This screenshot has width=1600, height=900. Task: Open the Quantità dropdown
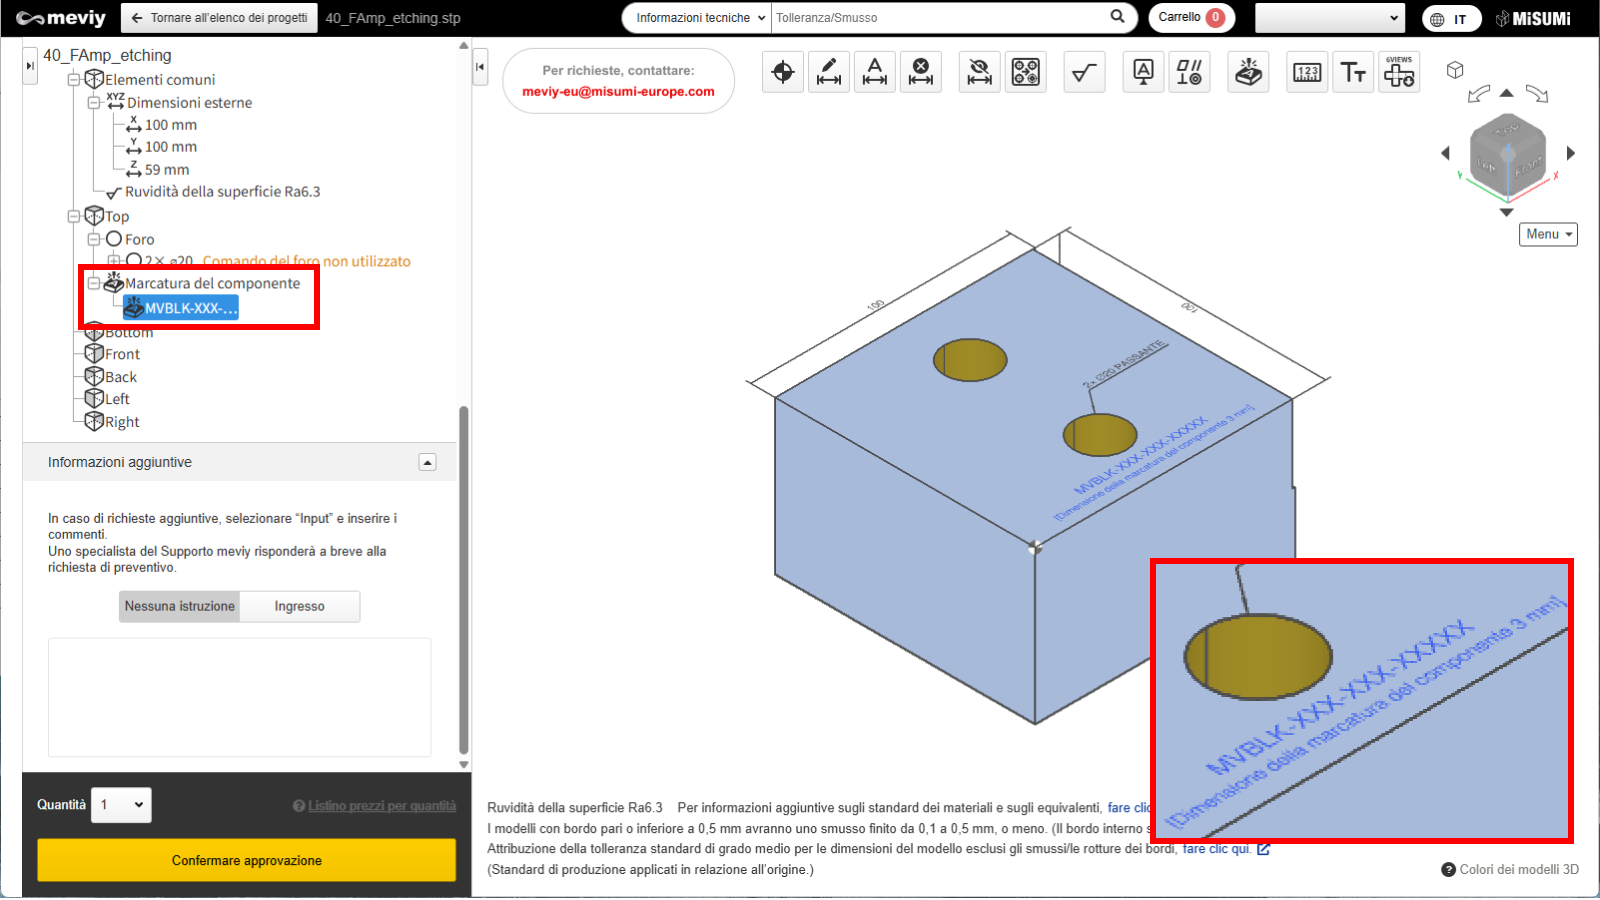[x=121, y=805]
